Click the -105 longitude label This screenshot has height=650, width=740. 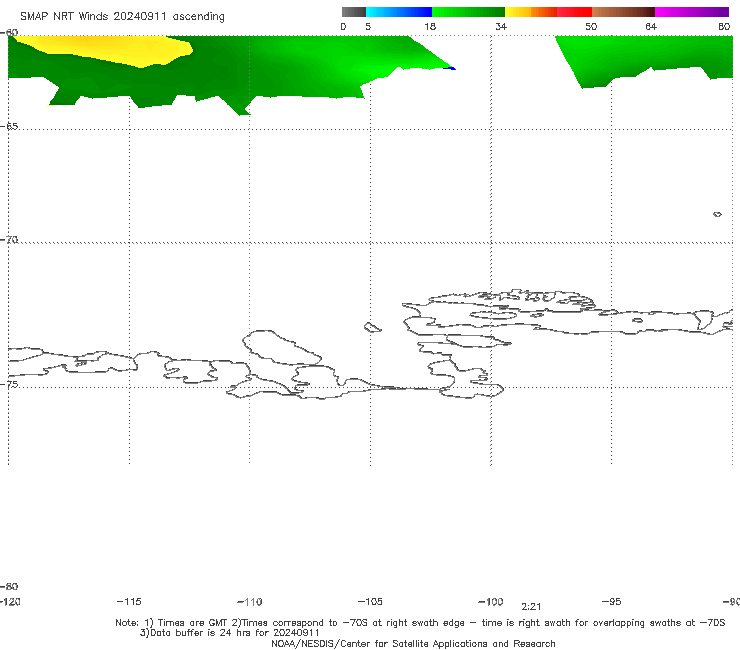click(x=370, y=601)
